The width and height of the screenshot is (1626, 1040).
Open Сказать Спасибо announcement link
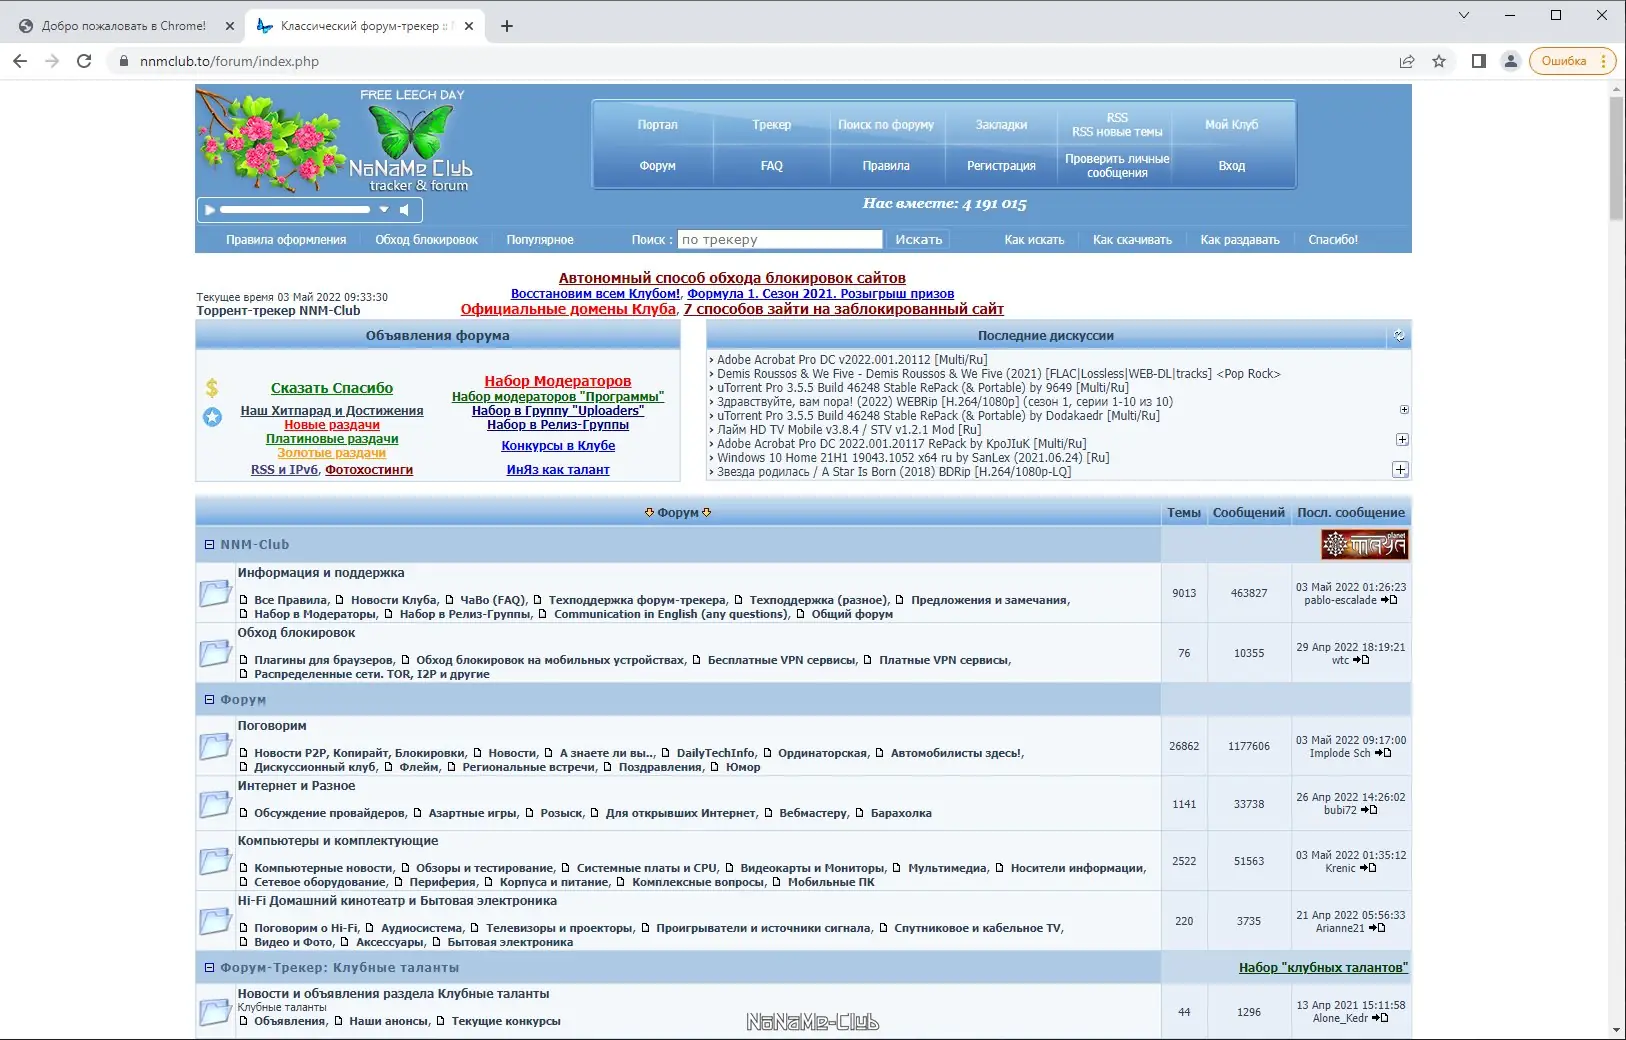pyautogui.click(x=332, y=388)
